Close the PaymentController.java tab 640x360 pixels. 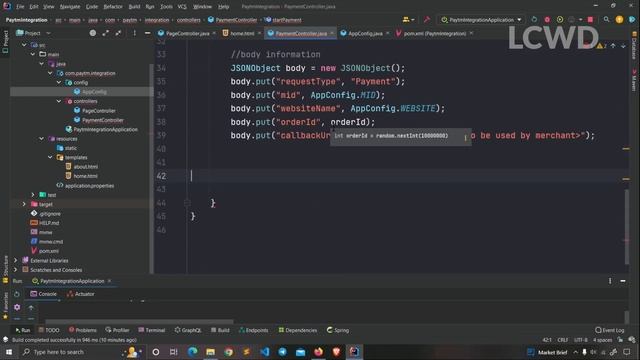(x=332, y=33)
